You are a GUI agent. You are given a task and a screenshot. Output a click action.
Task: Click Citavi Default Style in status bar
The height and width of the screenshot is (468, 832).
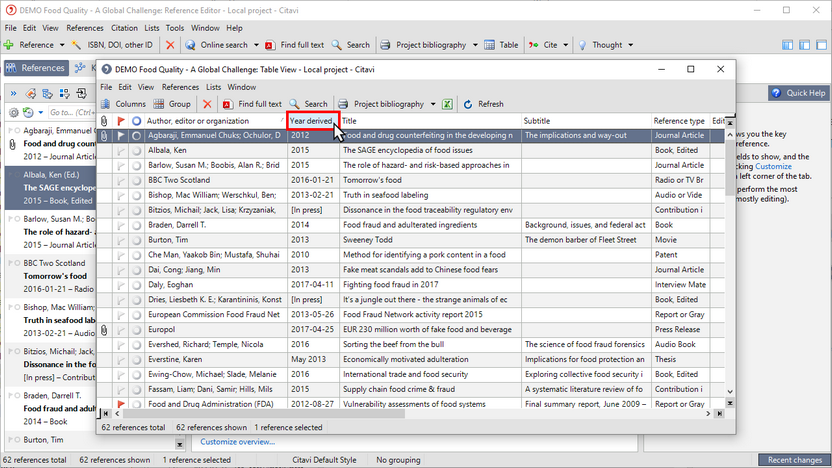324,460
